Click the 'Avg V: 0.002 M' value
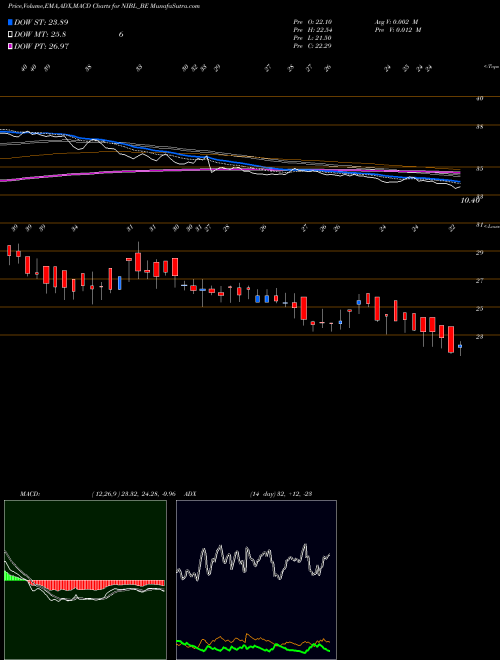 pos(398,22)
